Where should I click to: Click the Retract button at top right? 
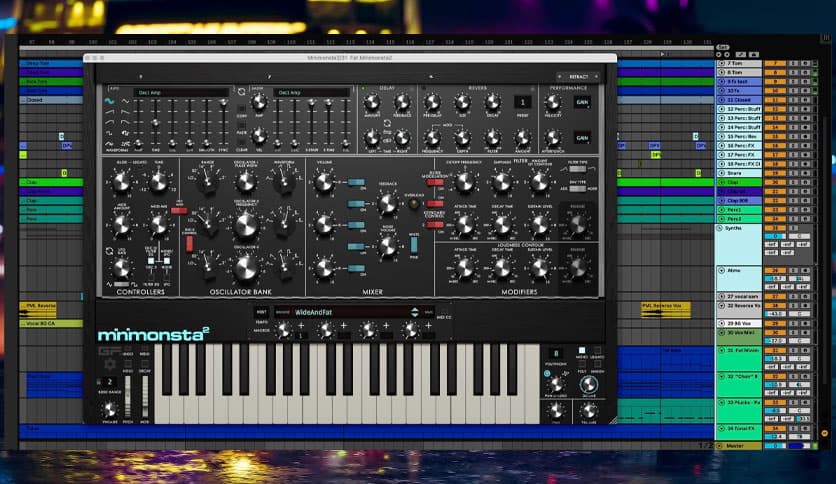tap(578, 77)
